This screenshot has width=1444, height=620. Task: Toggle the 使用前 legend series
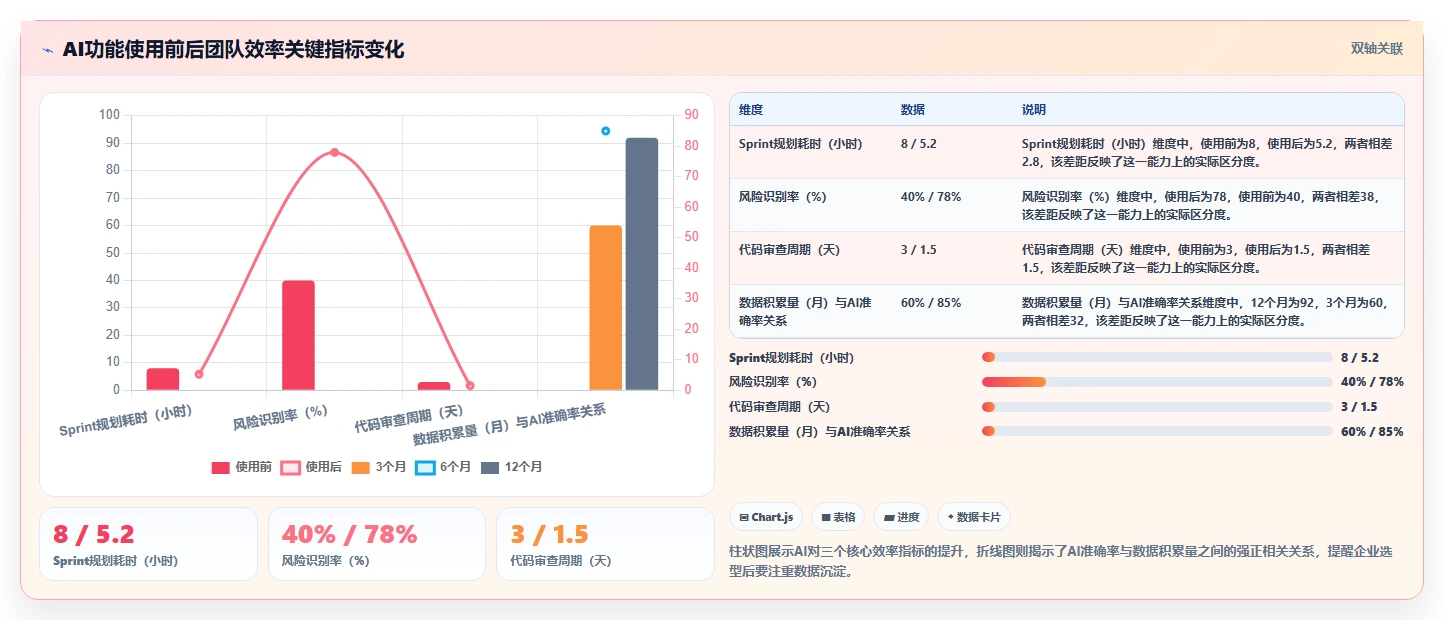(x=242, y=467)
